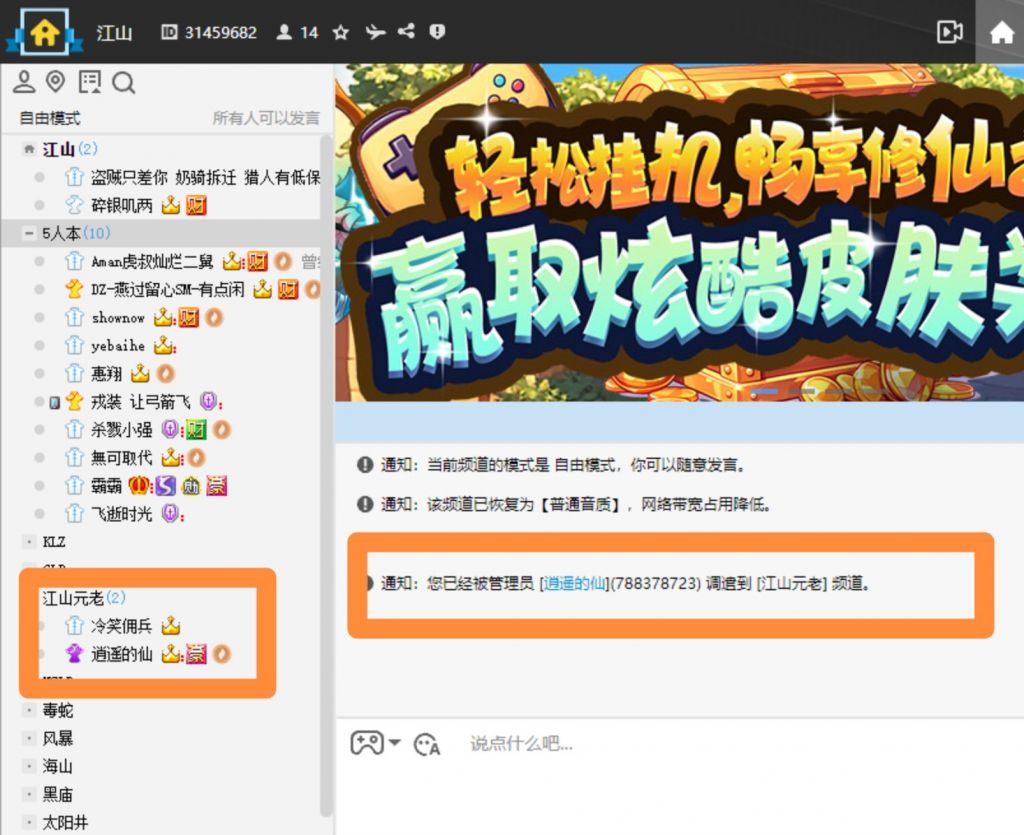Screen dimensions: 1024x835
Task: Click the ID card icon beside 31459682
Action: pyautogui.click(x=169, y=32)
